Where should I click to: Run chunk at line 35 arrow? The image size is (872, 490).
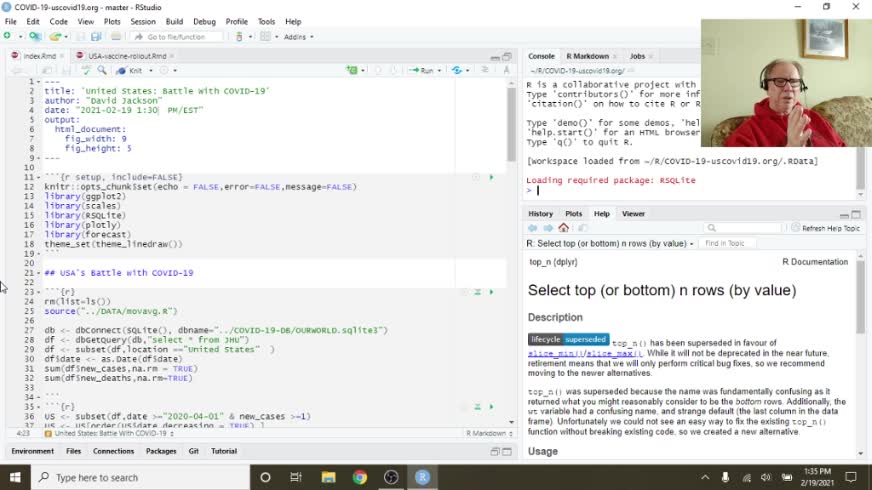coord(491,407)
